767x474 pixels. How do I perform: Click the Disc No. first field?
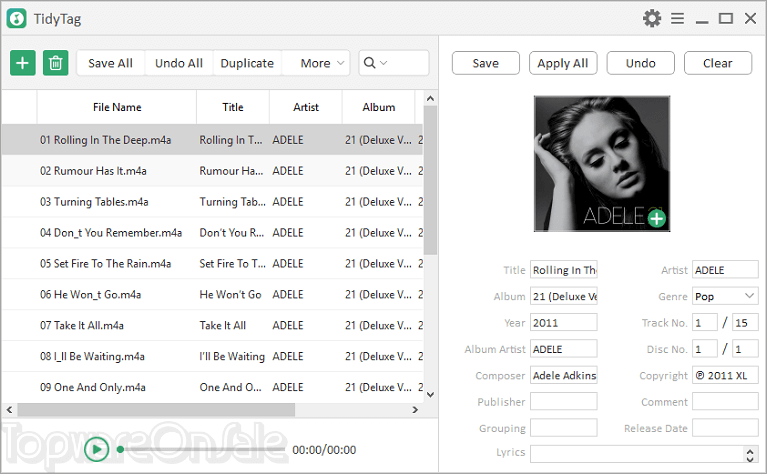[x=705, y=349]
